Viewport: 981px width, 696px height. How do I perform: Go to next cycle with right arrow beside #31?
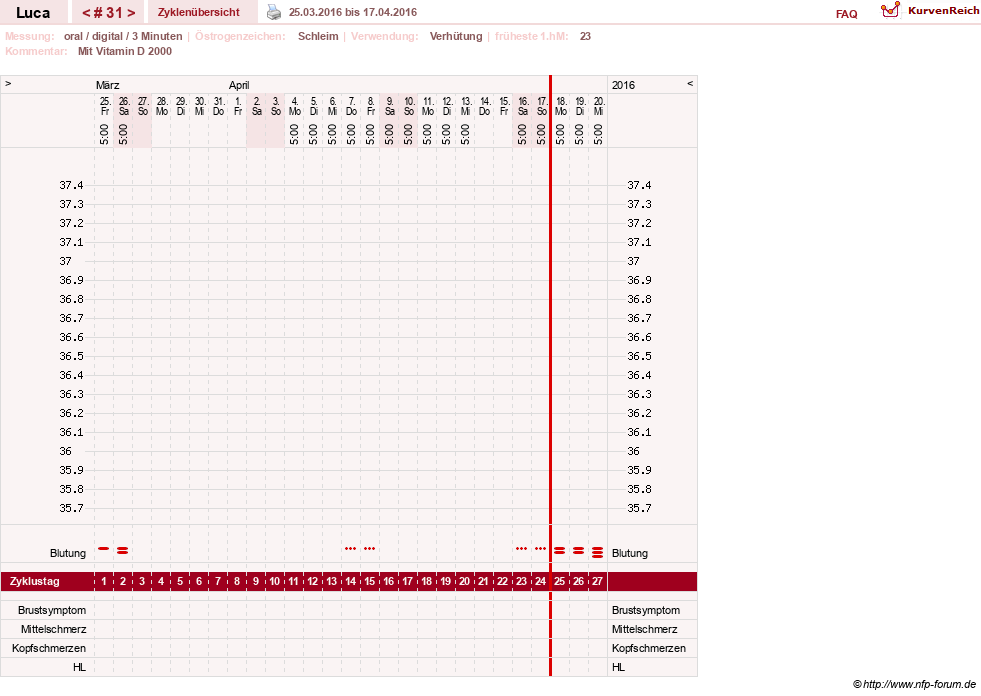tap(131, 13)
